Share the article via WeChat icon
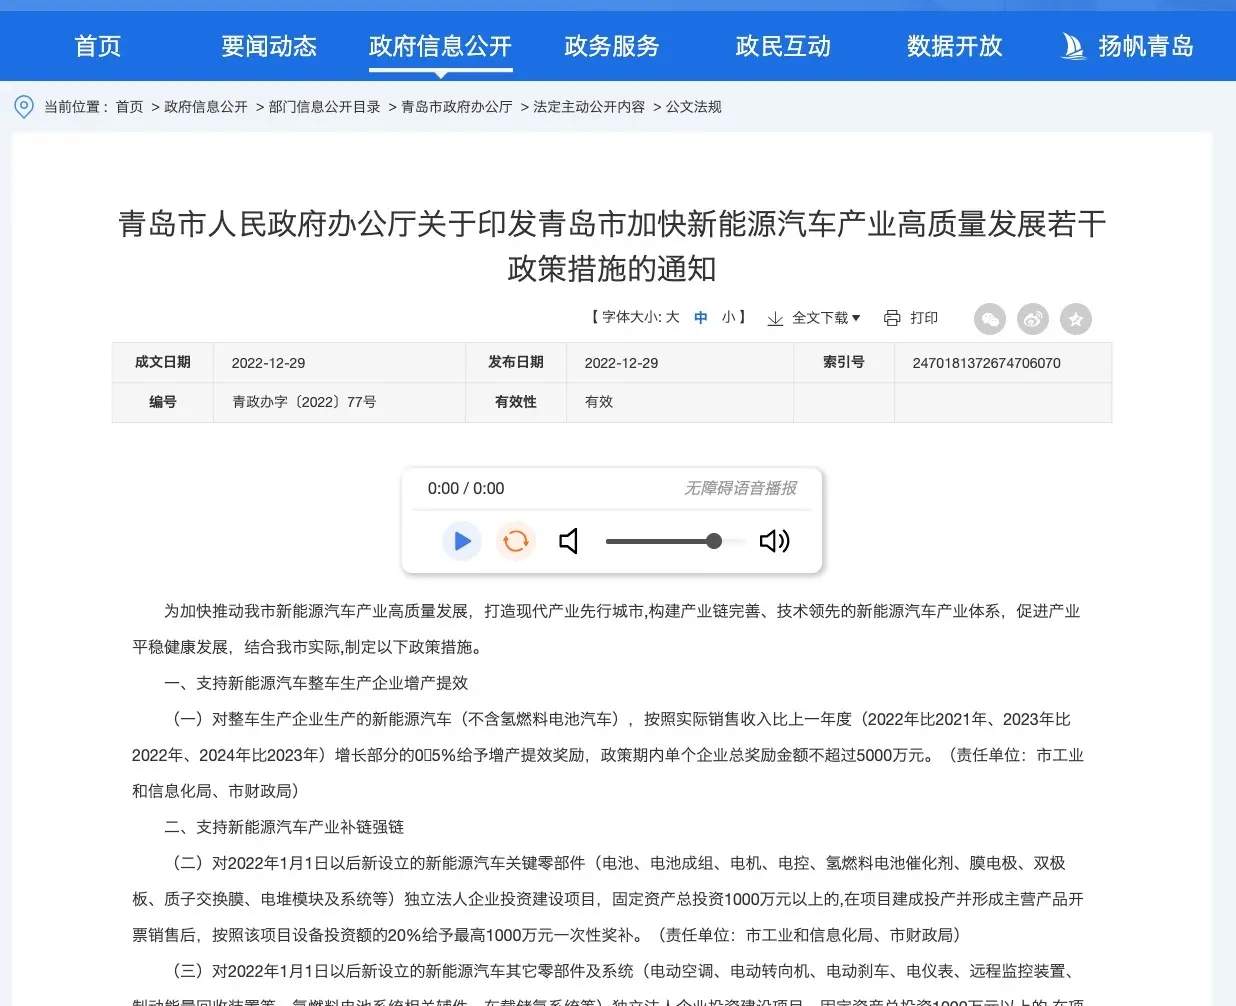 [x=990, y=319]
